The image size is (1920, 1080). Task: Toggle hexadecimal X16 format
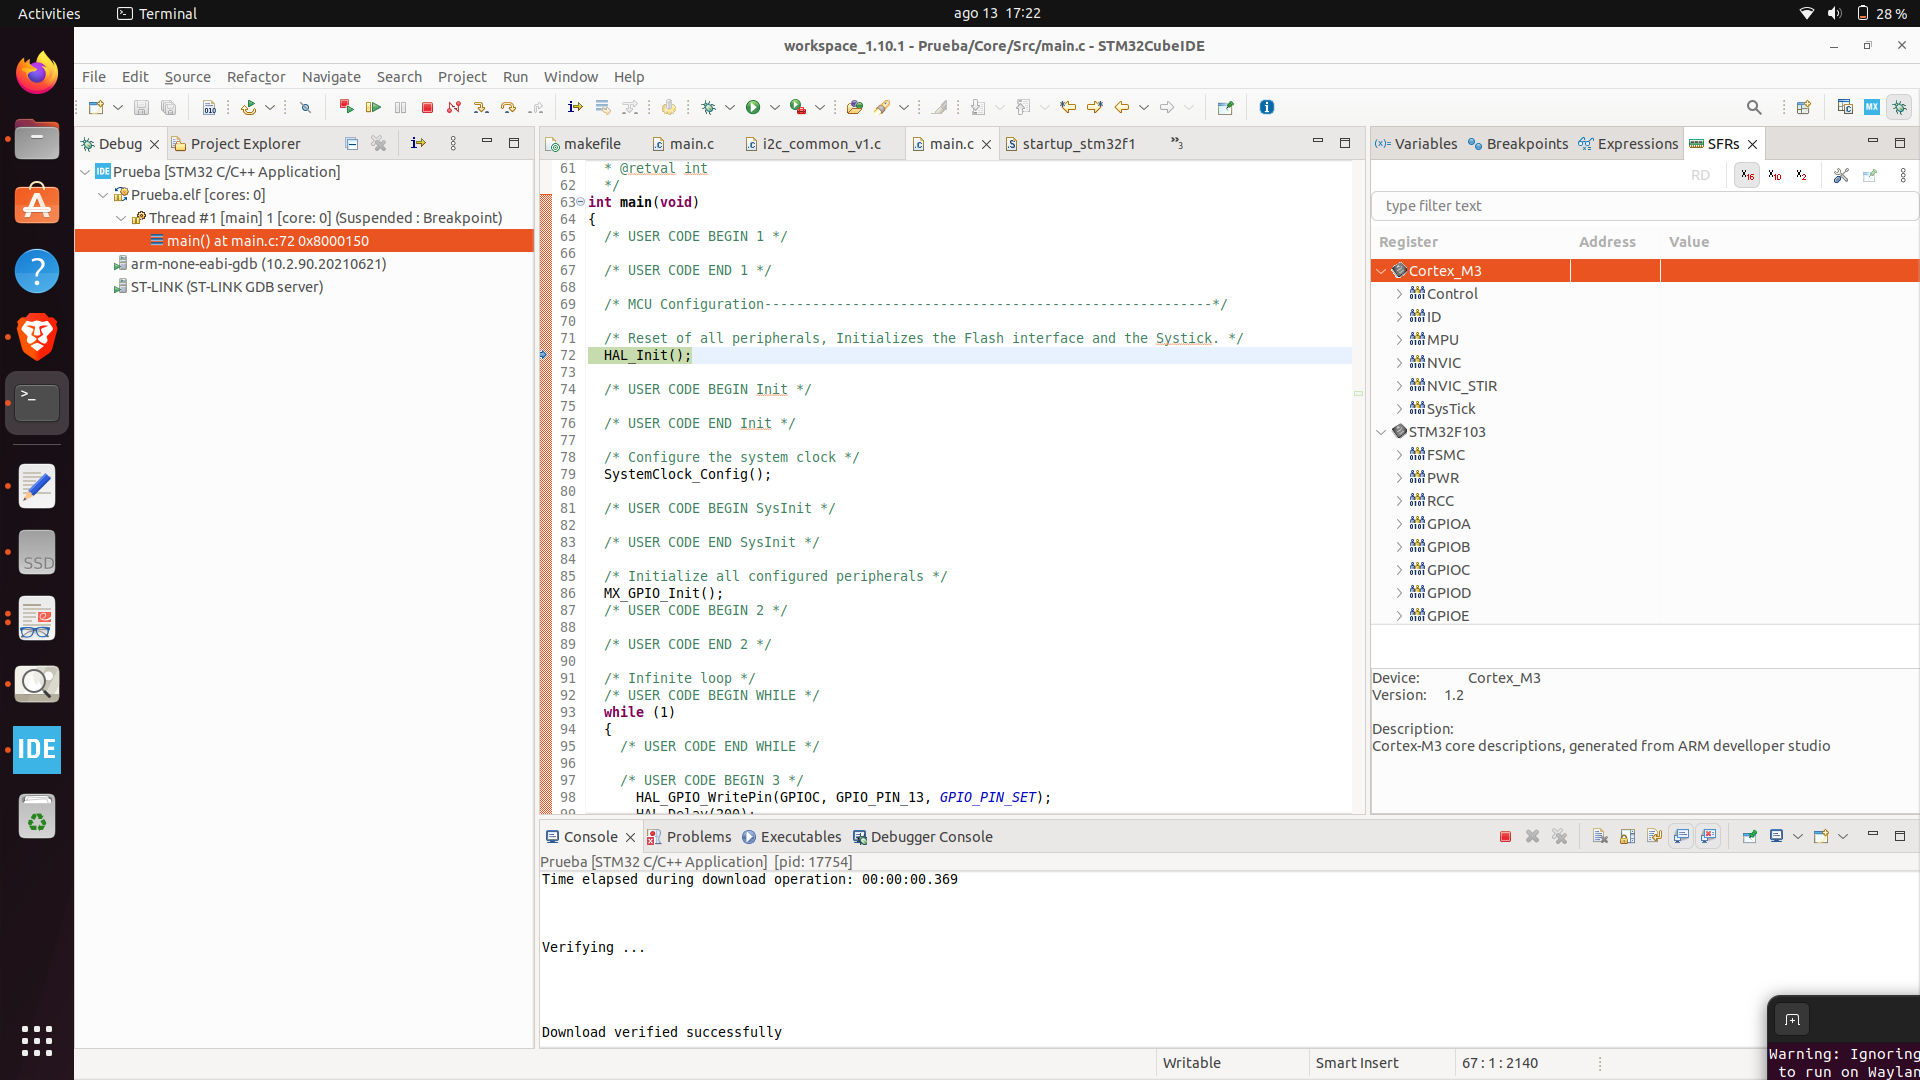(x=1747, y=175)
